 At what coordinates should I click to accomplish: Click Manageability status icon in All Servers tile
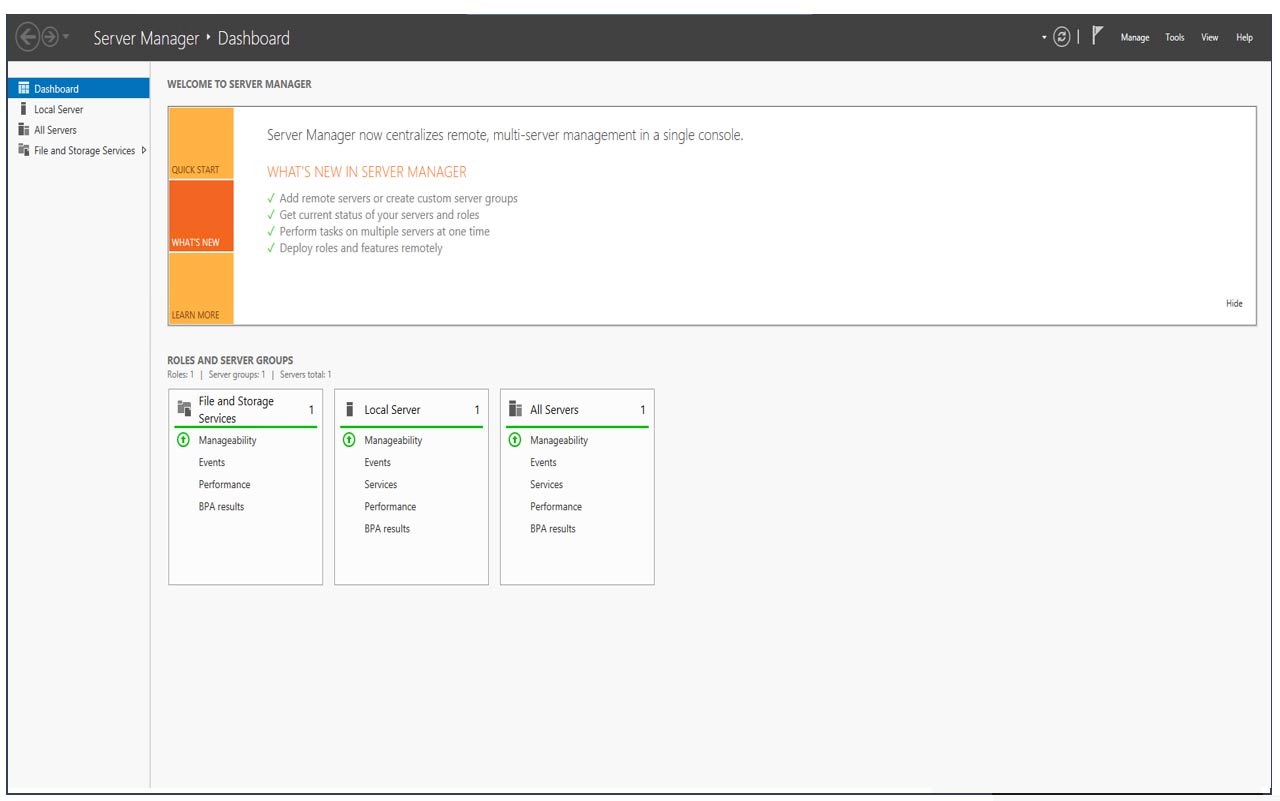coord(515,440)
